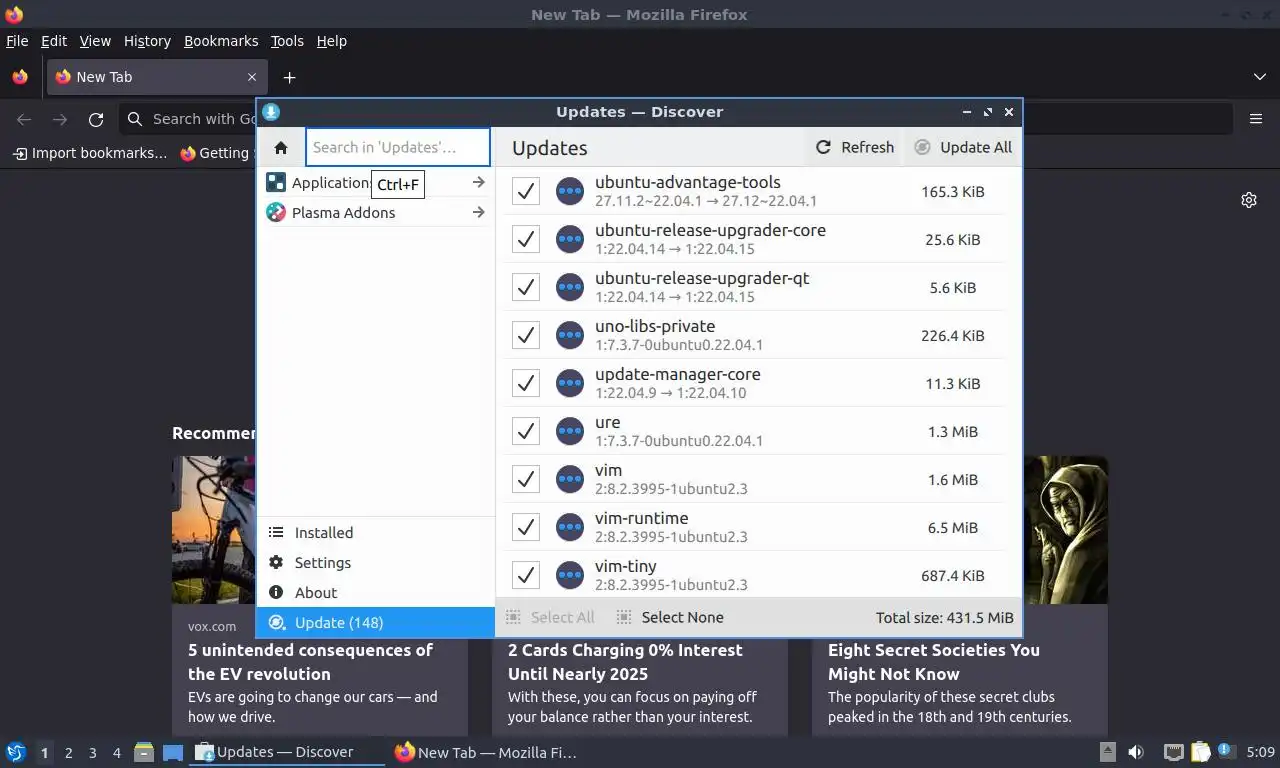Uncheck the ubuntu-release-upgrader-core update

(x=526, y=239)
